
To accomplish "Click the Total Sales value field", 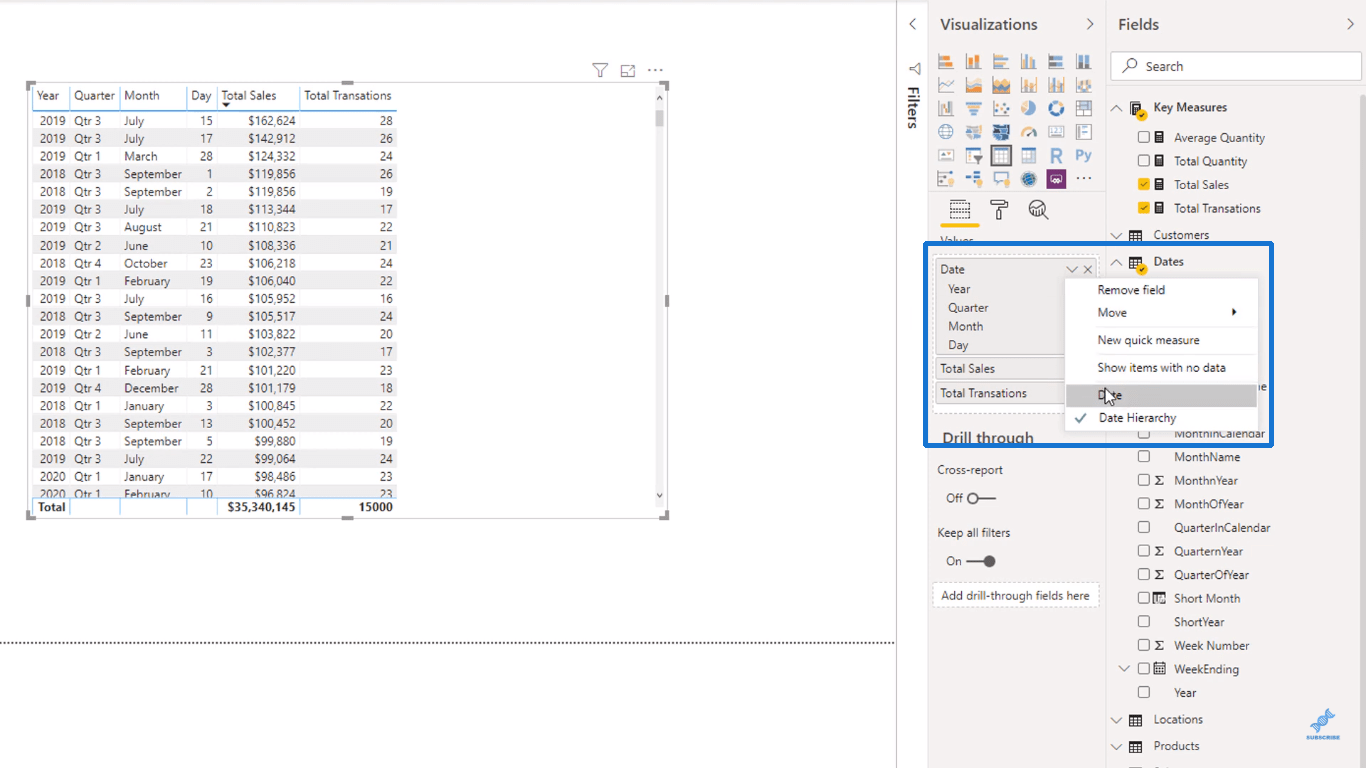I will click(x=1000, y=369).
